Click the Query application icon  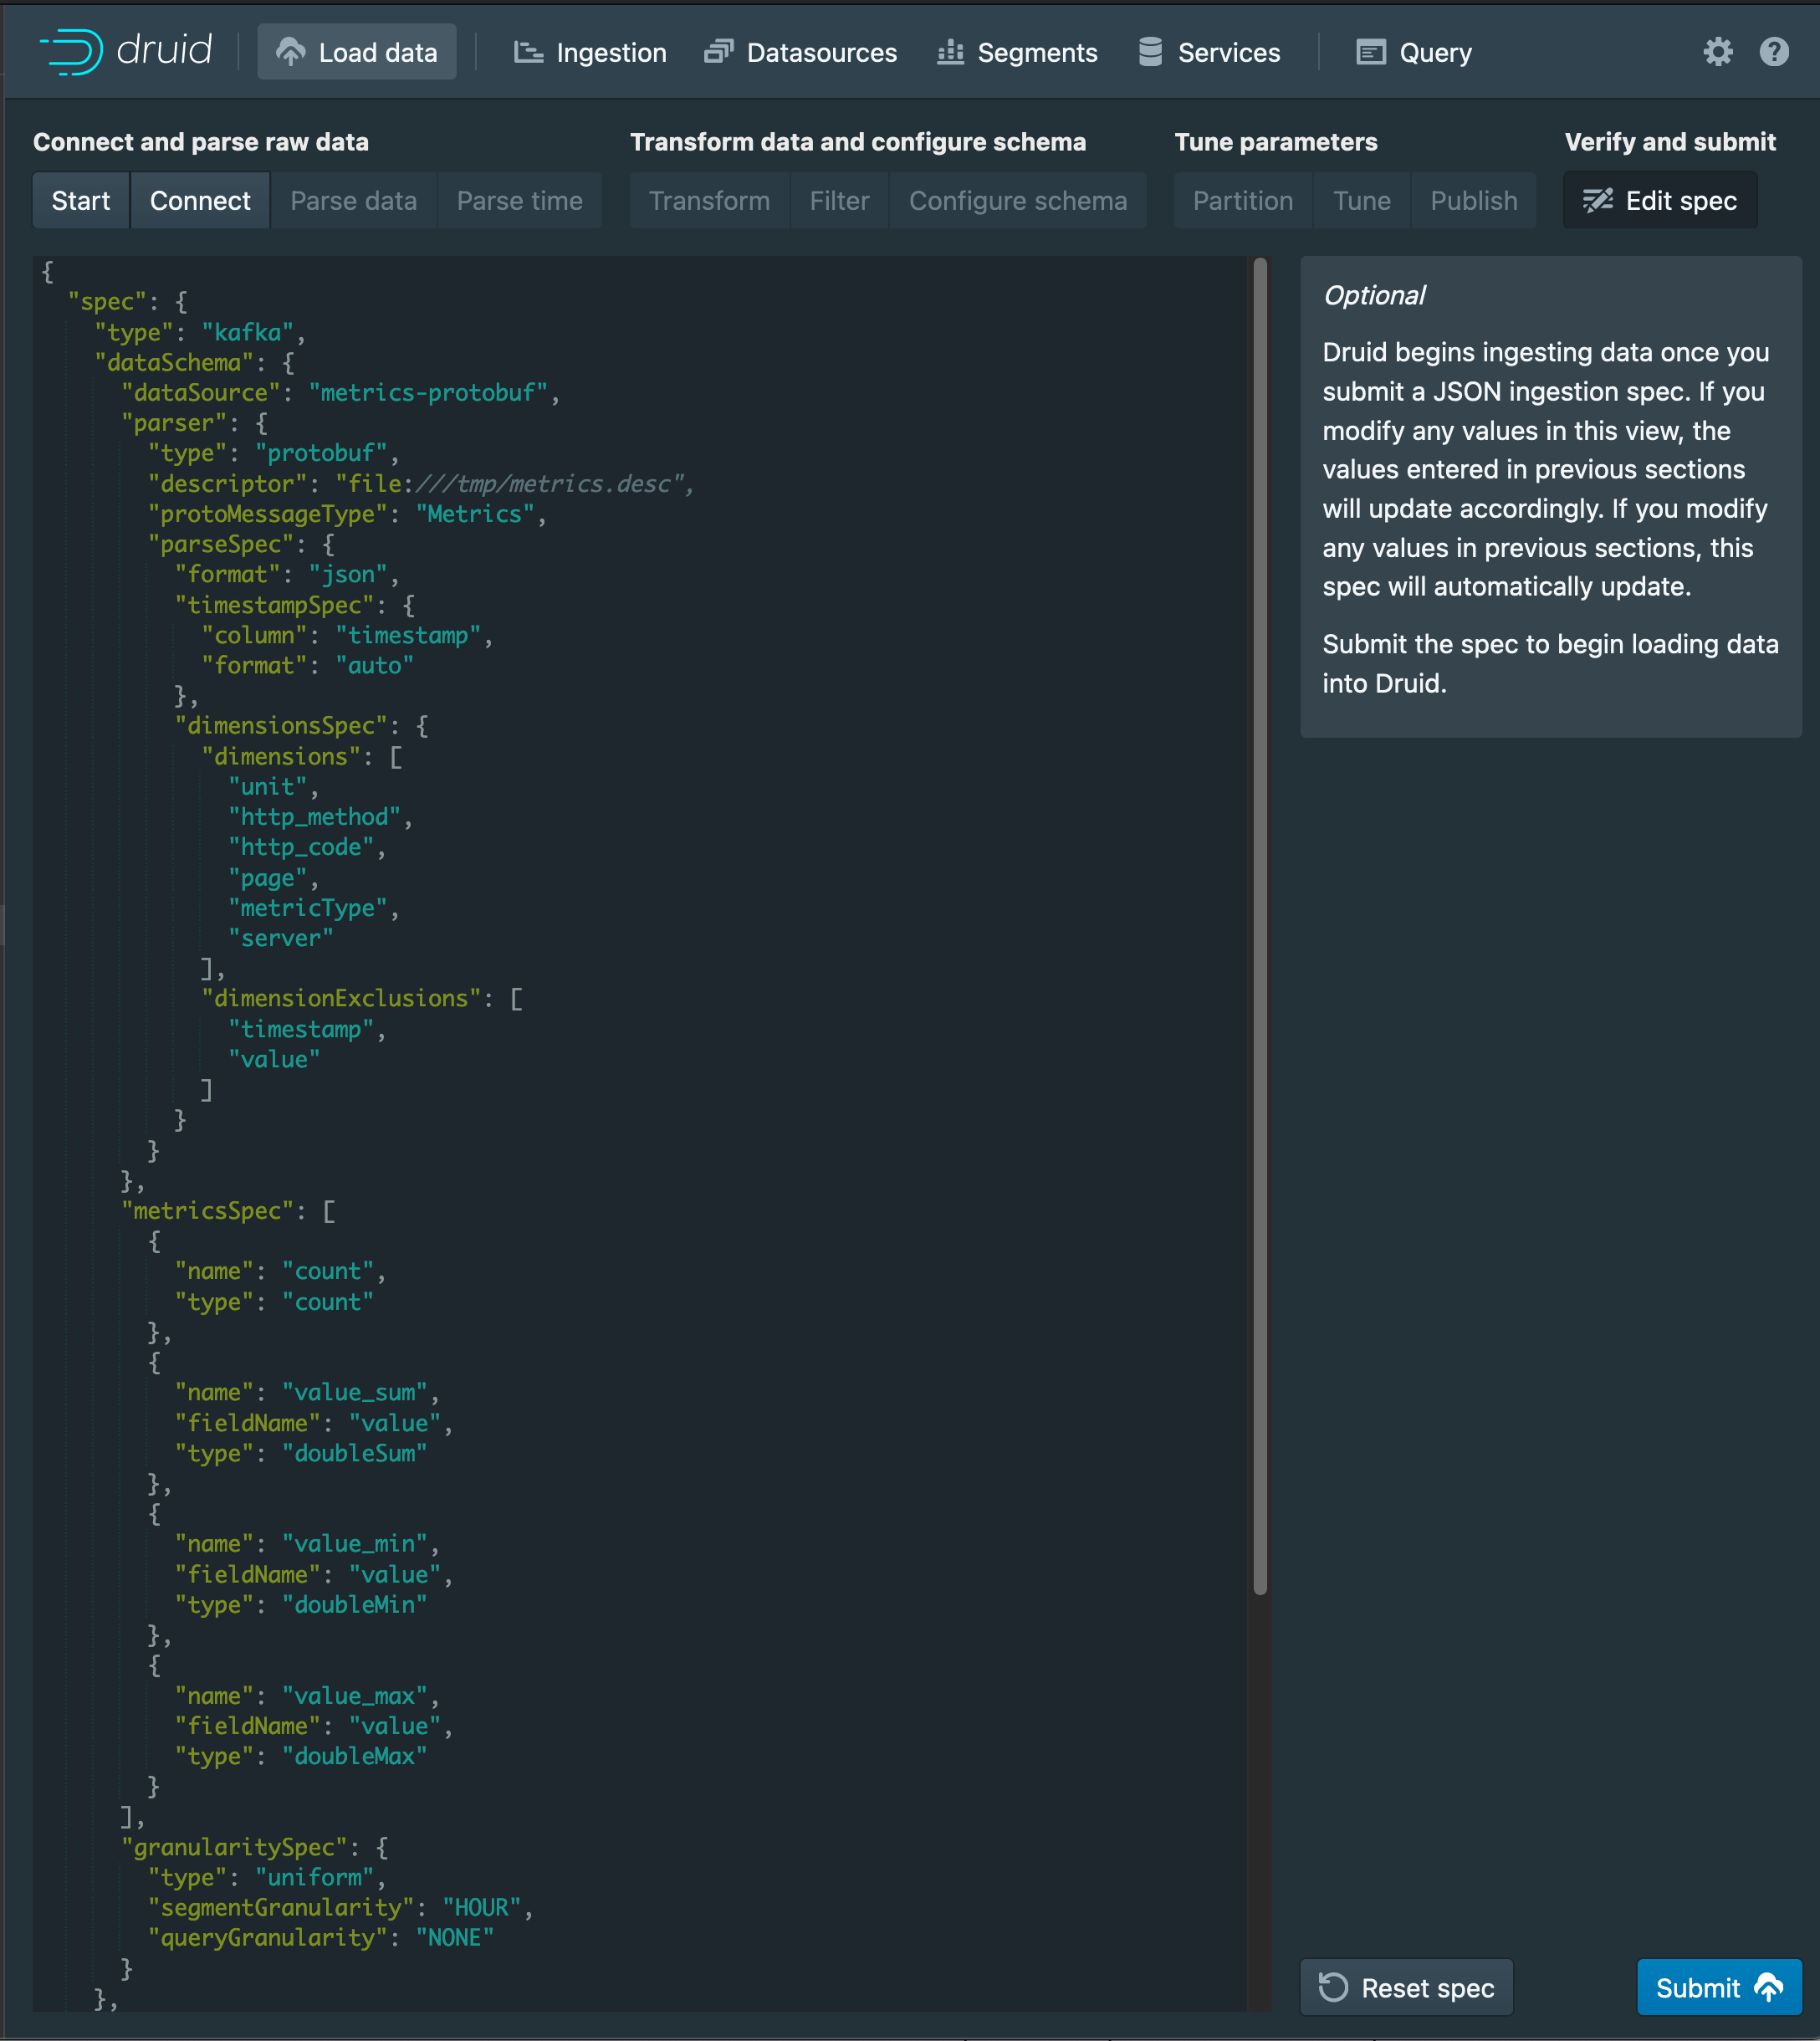pos(1370,52)
